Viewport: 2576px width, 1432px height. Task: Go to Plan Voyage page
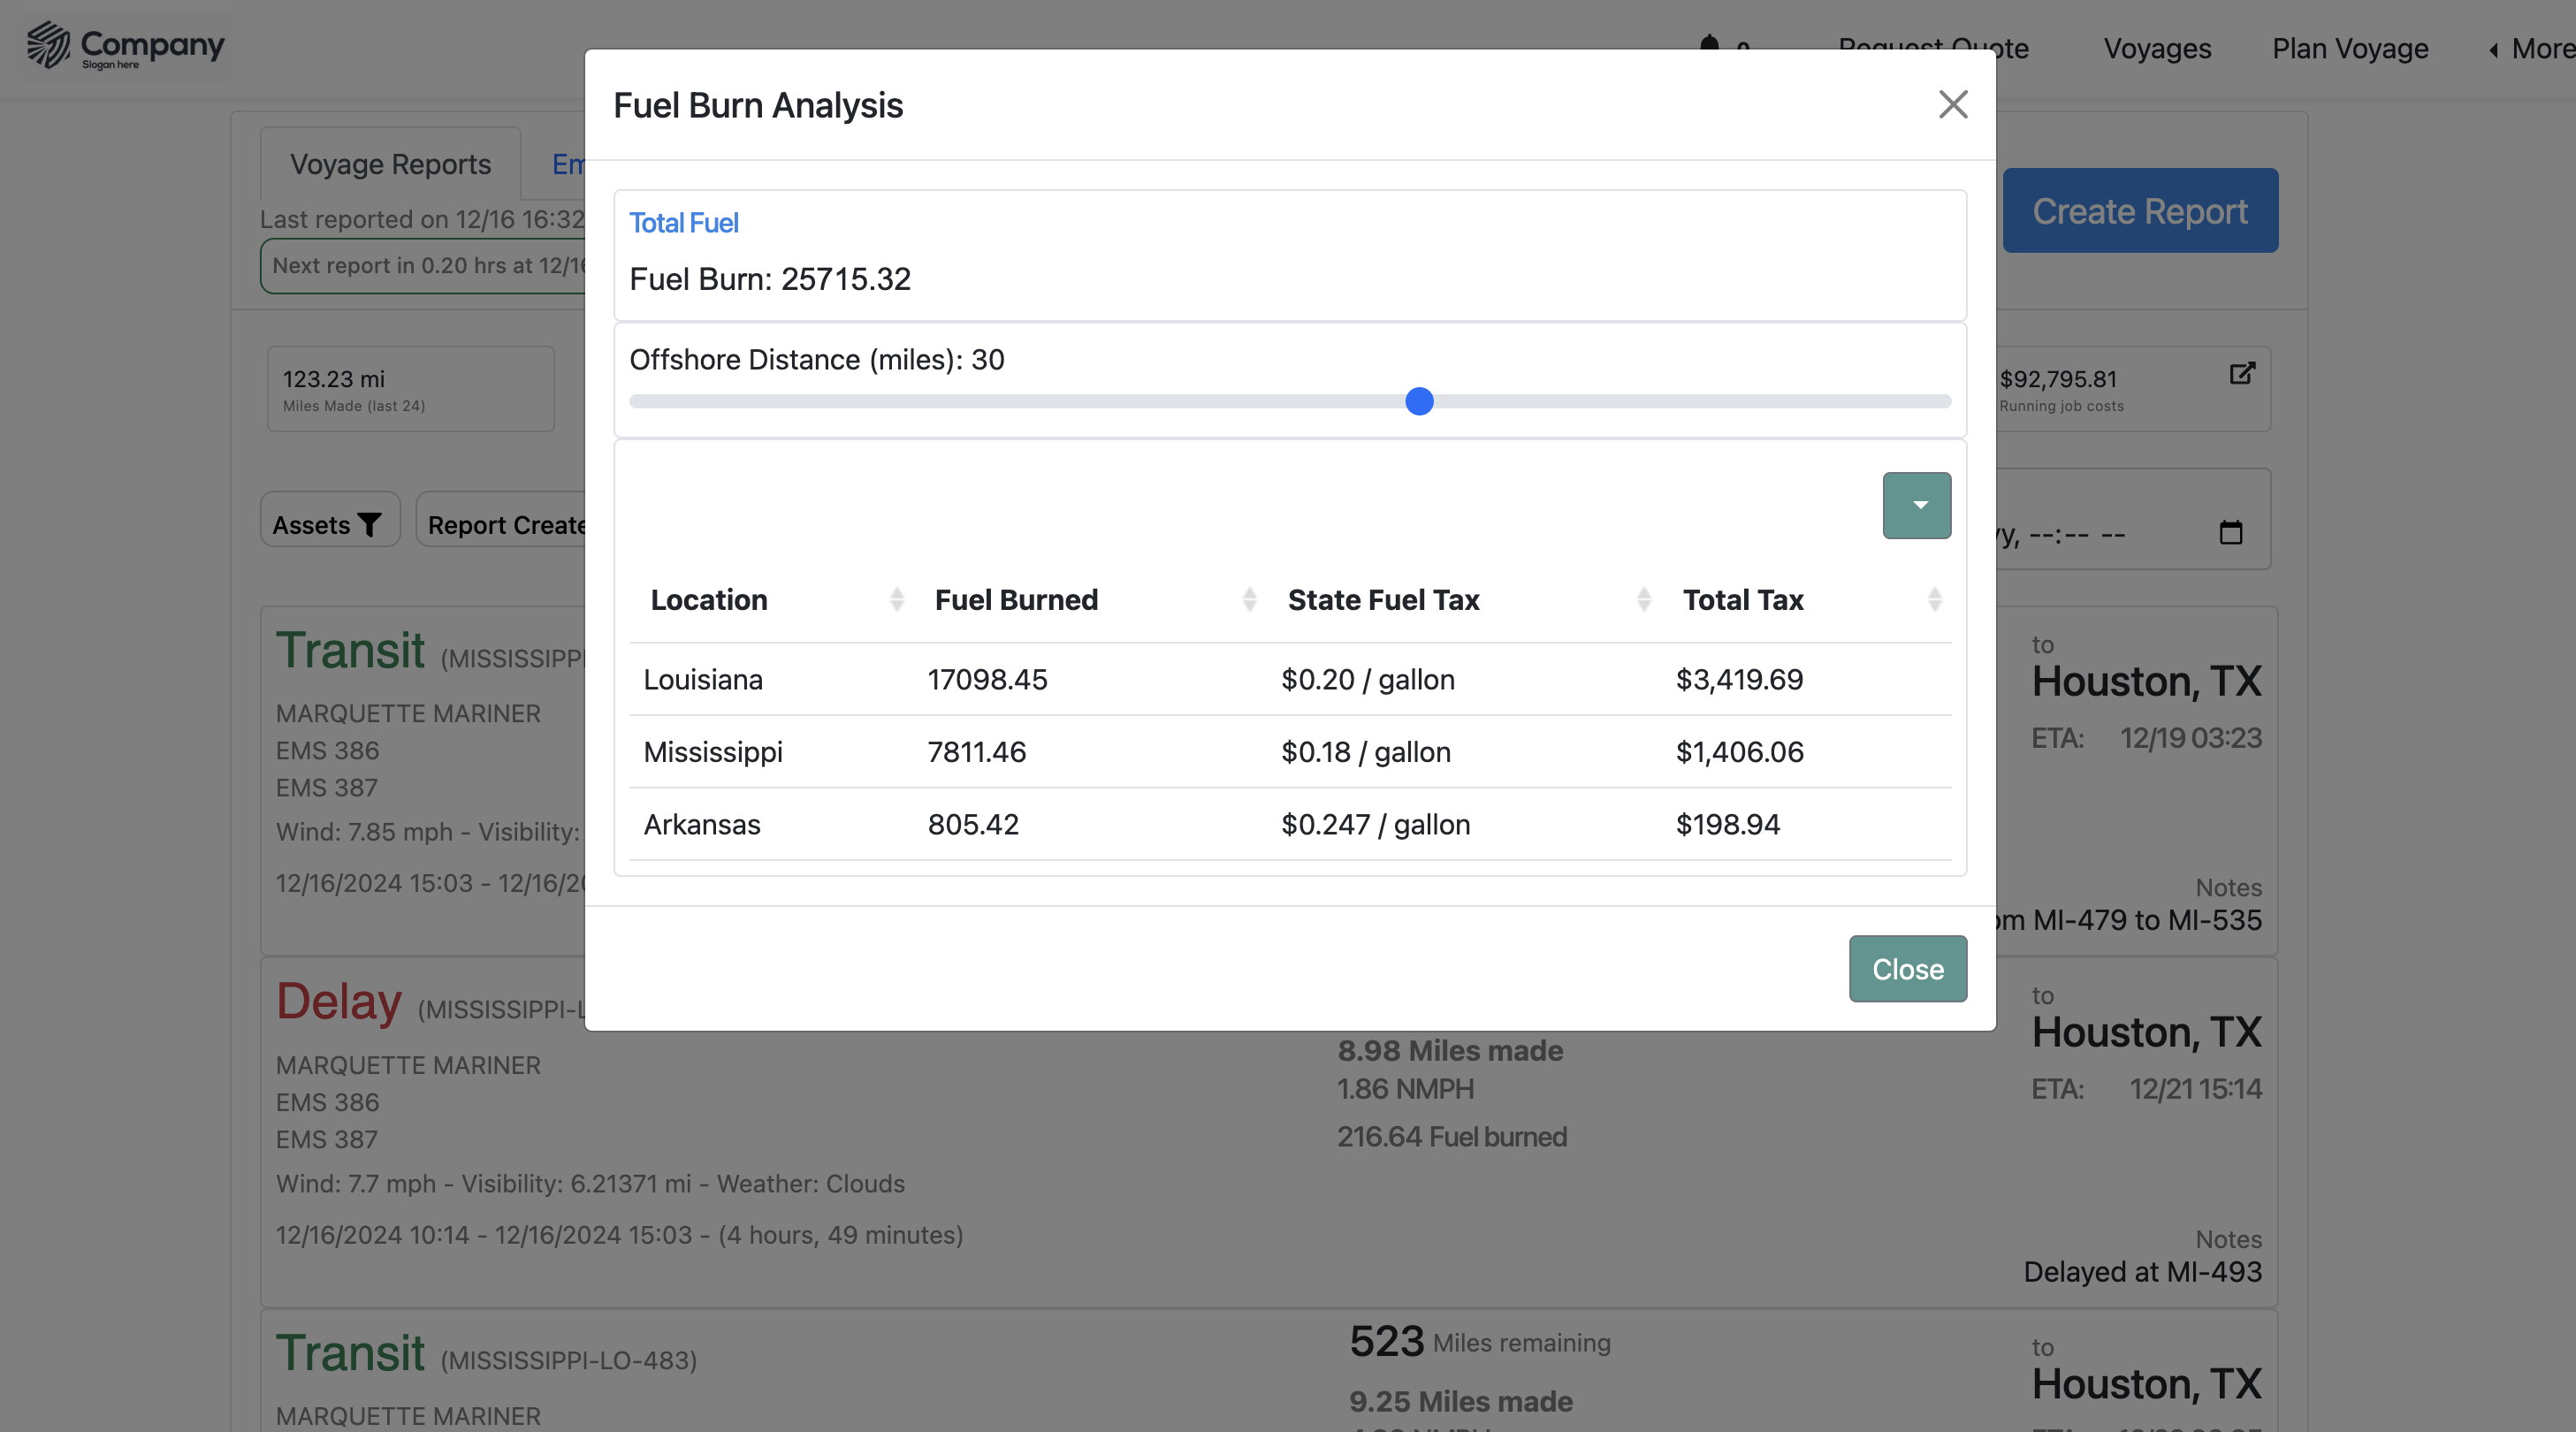[x=2349, y=48]
